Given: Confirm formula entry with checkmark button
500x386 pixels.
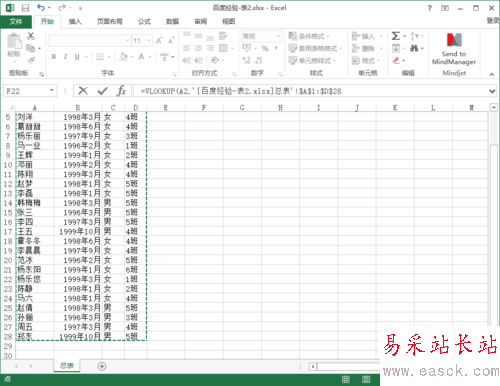Looking at the screenshot, I should [102, 91].
